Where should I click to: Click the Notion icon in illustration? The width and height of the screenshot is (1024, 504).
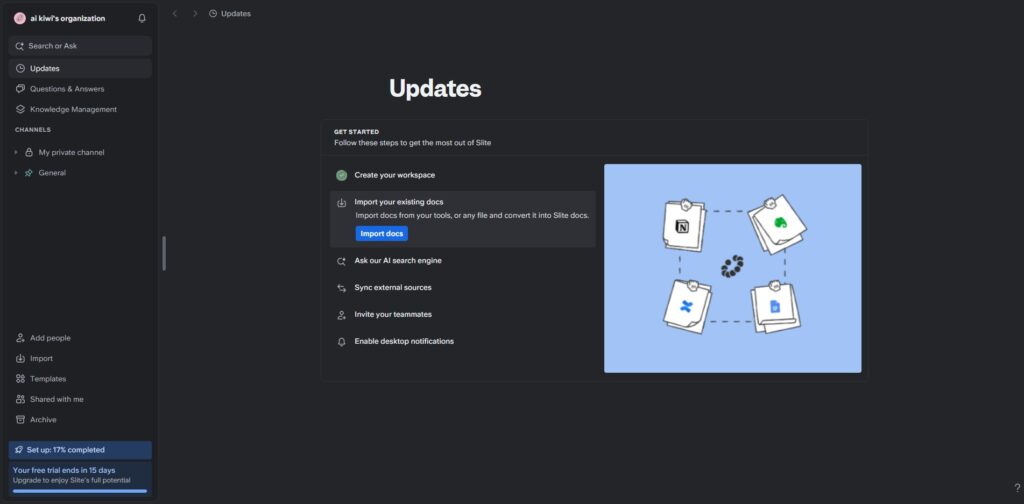(x=682, y=227)
